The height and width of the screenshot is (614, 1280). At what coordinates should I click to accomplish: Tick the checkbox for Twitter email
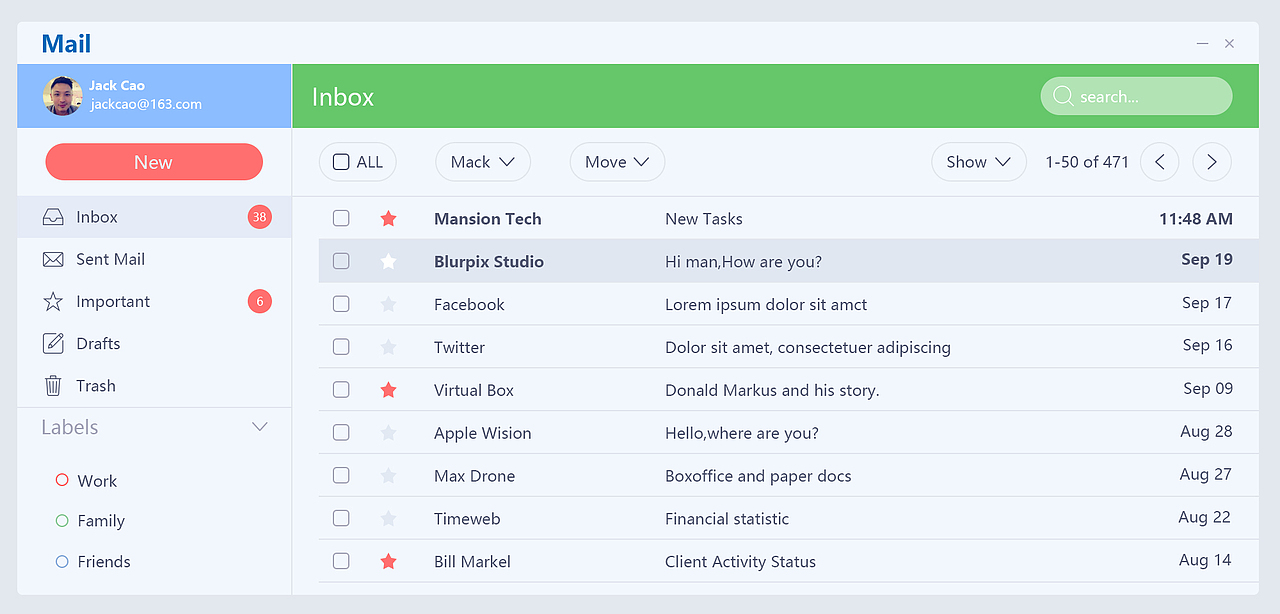[341, 347]
